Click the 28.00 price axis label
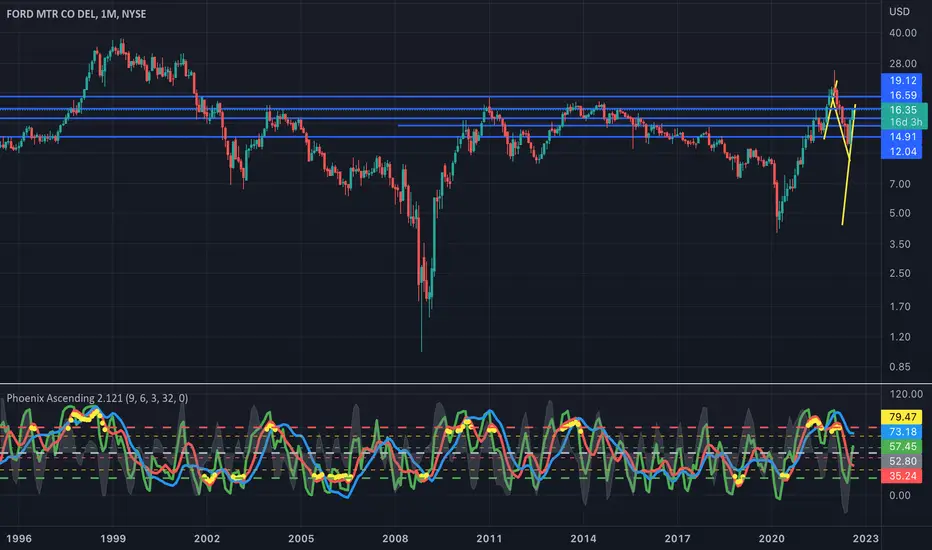The height and width of the screenshot is (550, 932). pos(902,64)
